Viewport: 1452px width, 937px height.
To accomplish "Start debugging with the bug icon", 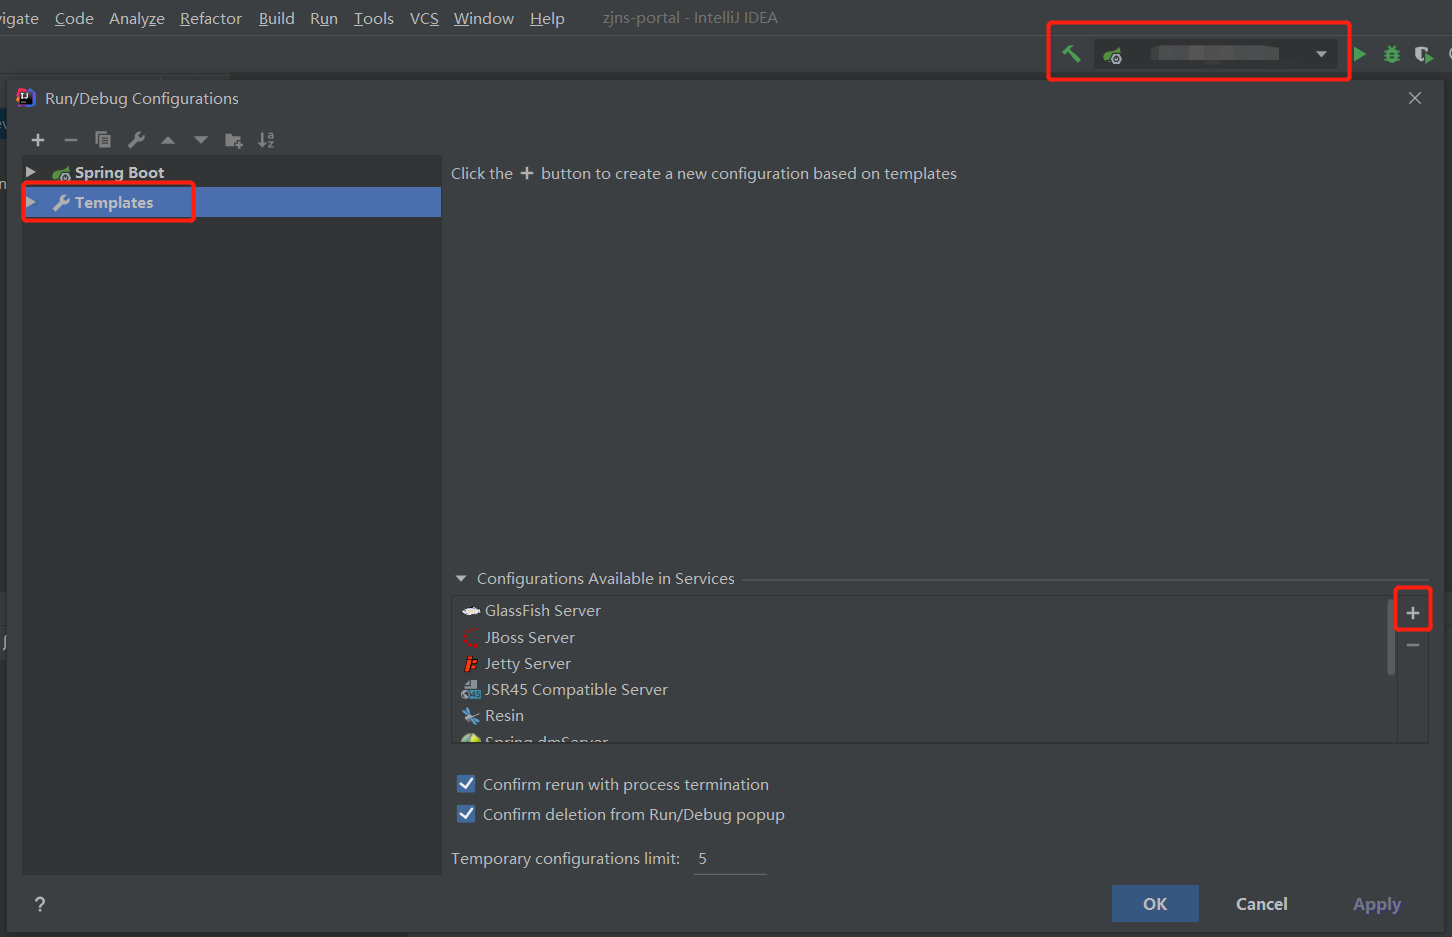I will 1392,54.
